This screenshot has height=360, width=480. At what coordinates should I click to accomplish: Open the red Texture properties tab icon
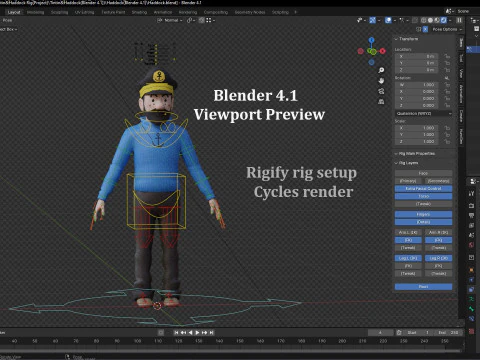coord(471,331)
